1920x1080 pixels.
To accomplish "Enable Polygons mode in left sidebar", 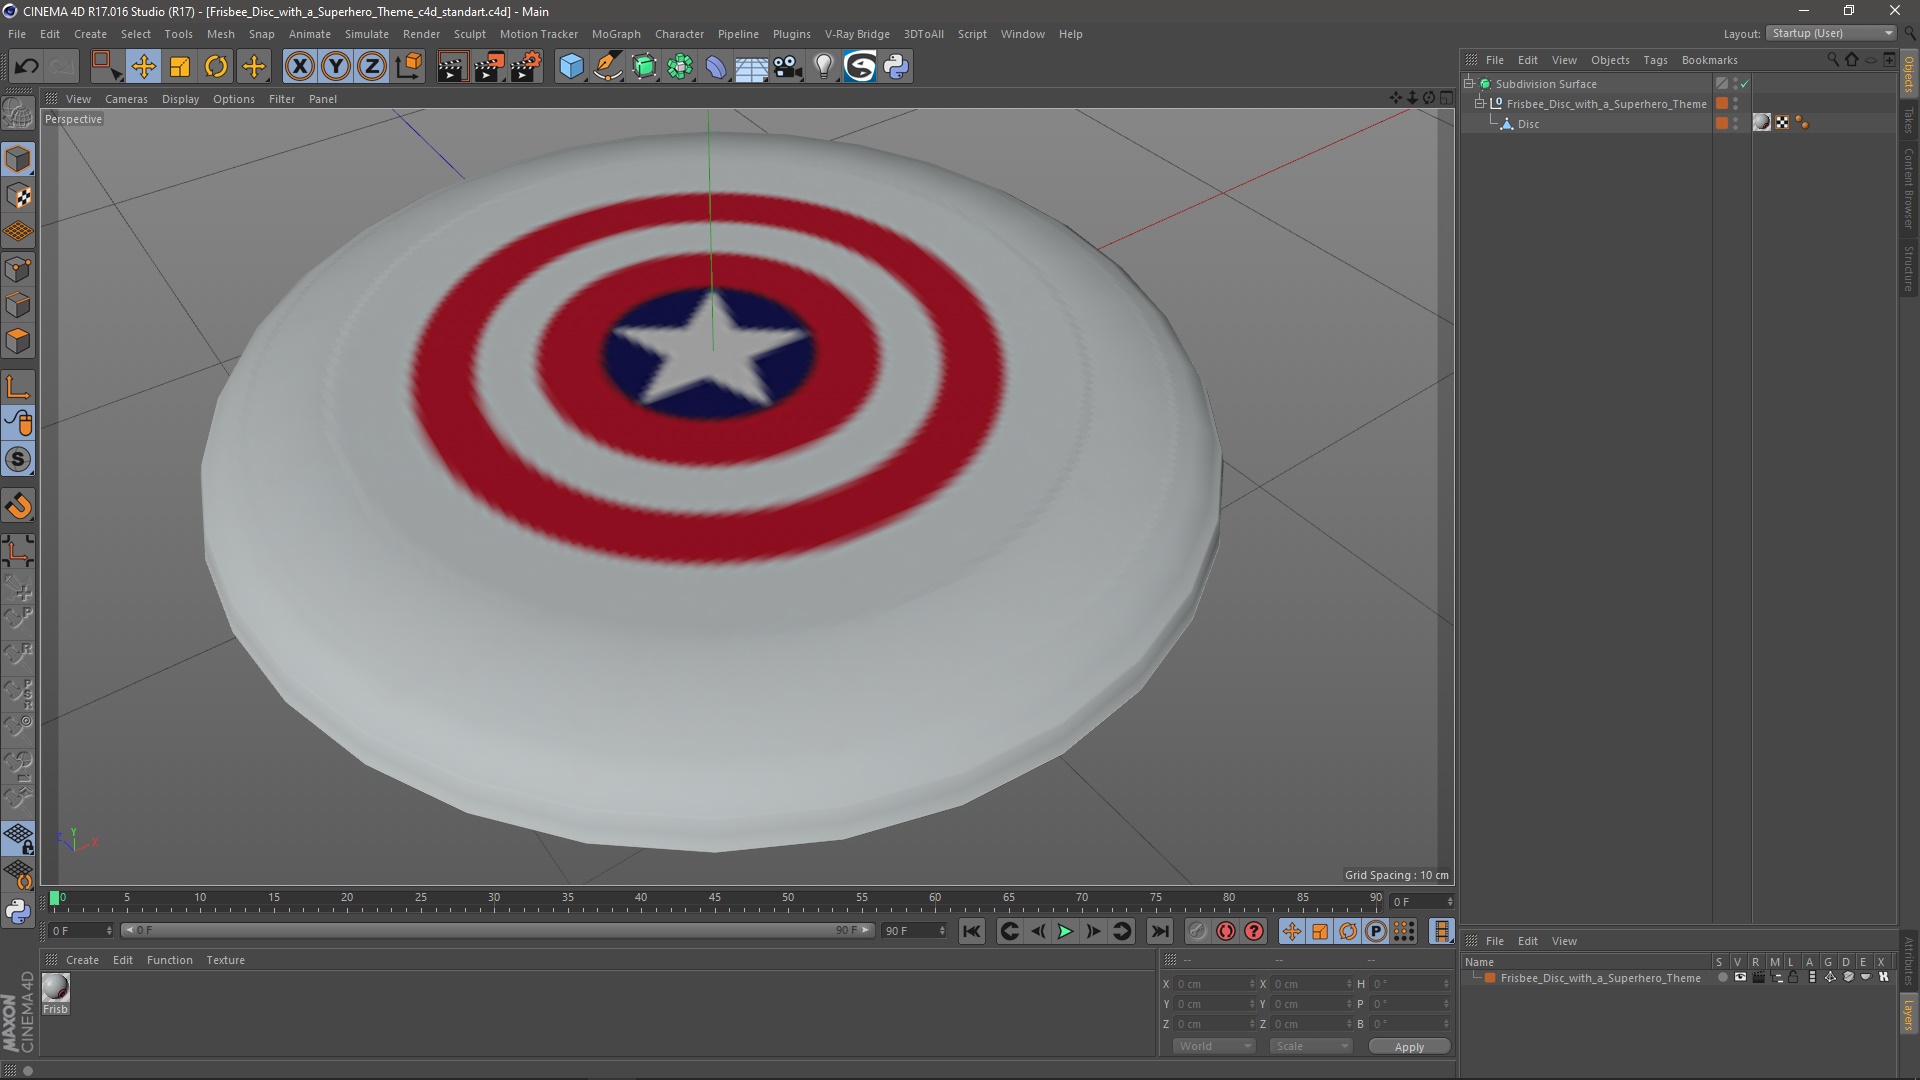I will point(18,342).
